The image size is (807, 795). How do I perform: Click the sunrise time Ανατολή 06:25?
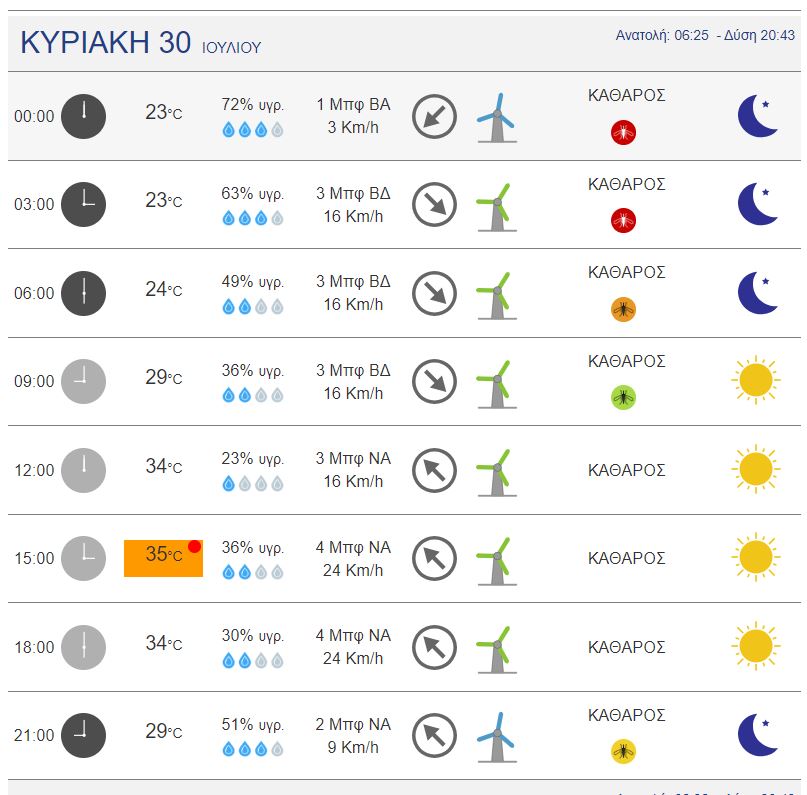pyautogui.click(x=662, y=35)
